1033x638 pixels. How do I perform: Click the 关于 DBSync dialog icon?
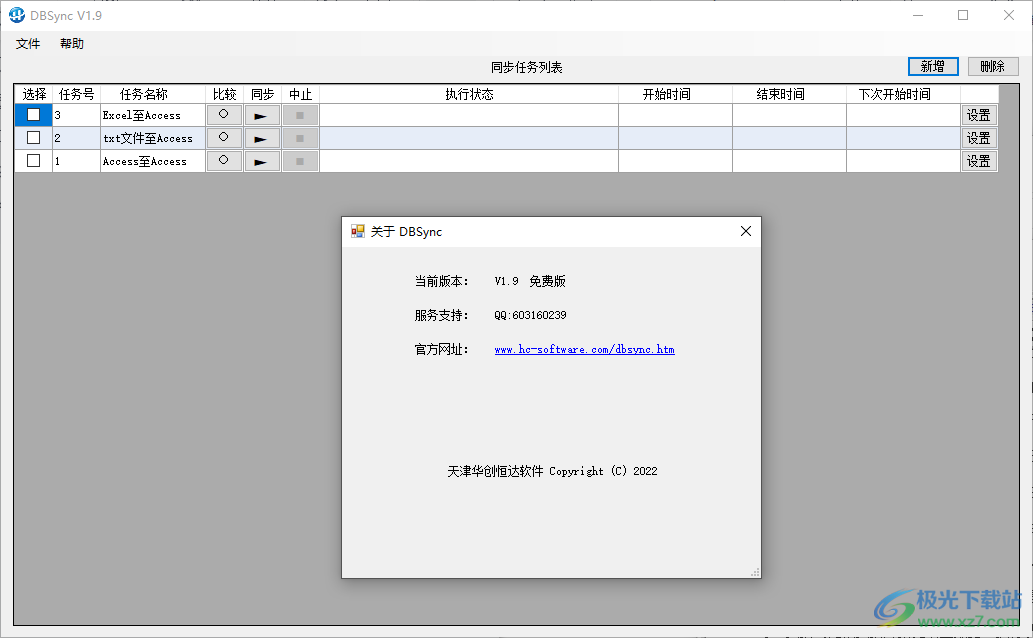tap(358, 231)
